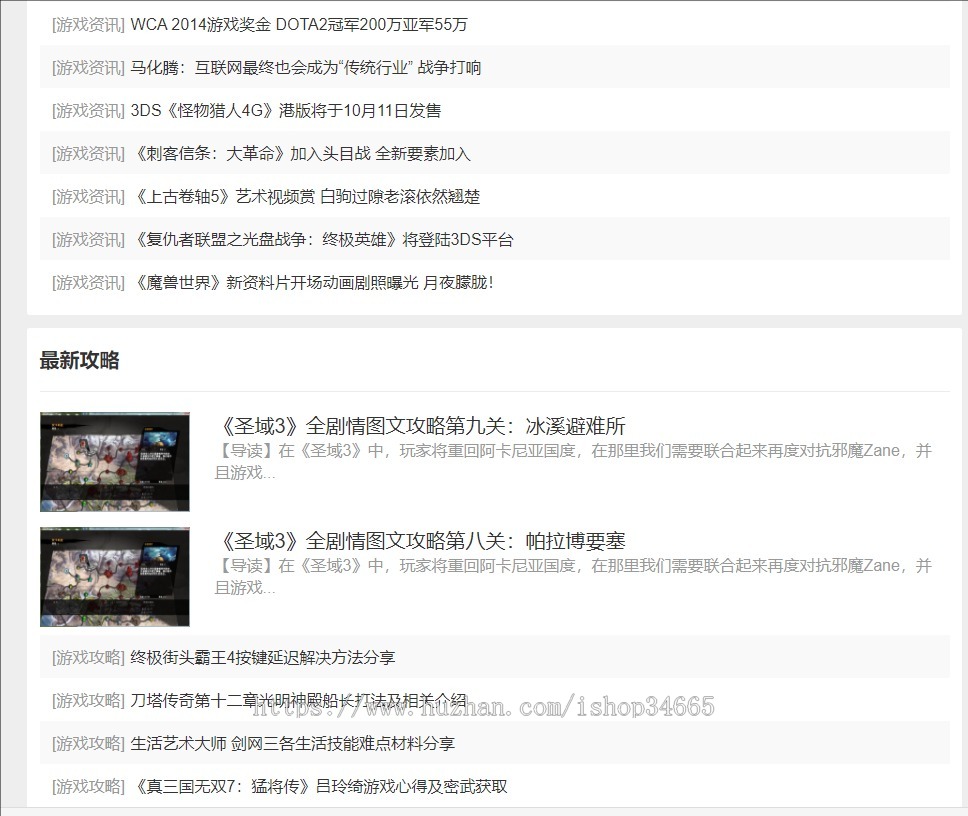This screenshot has width=968, height=816.
Task: Open thumbnail for 圣域3 第九关 冰溪避难所
Action: [115, 462]
